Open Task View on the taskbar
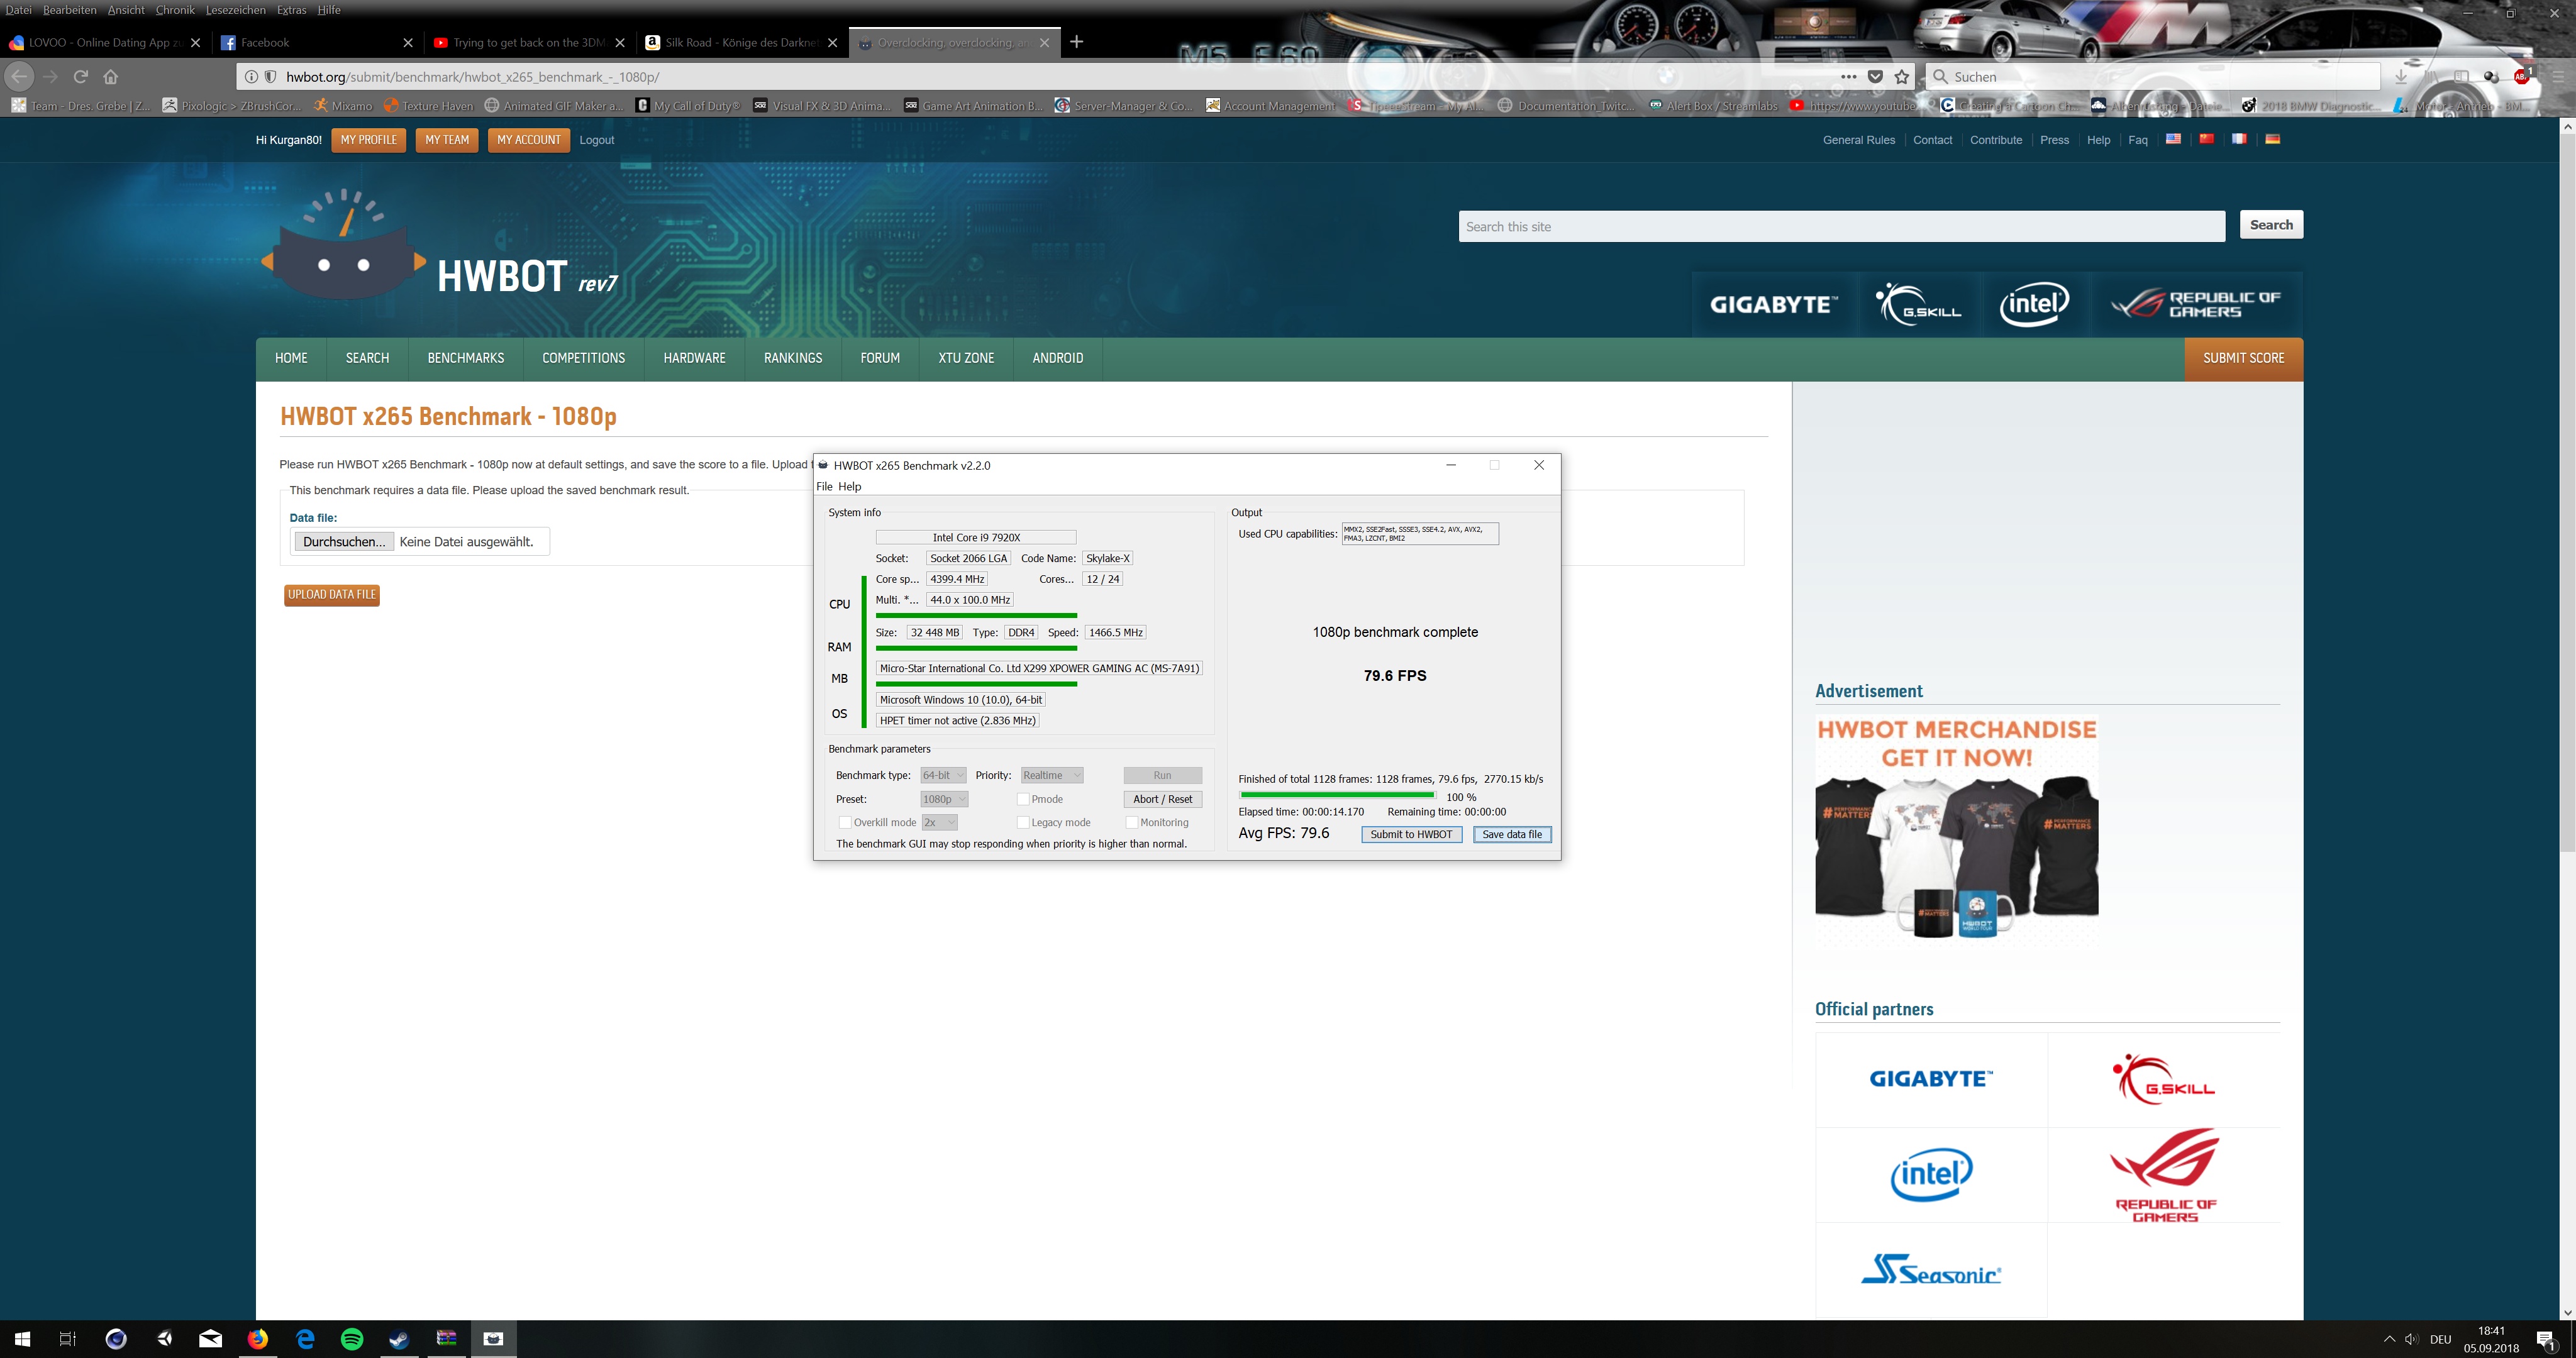The width and height of the screenshot is (2576, 1358). [x=67, y=1338]
